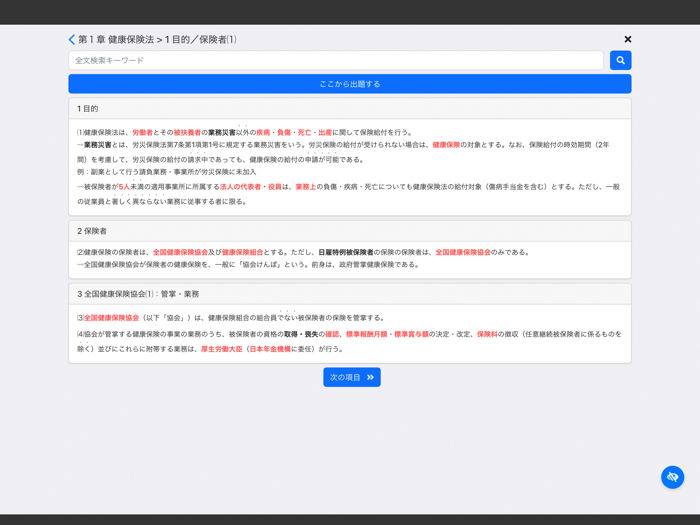Click the ここから出題する button

[350, 84]
